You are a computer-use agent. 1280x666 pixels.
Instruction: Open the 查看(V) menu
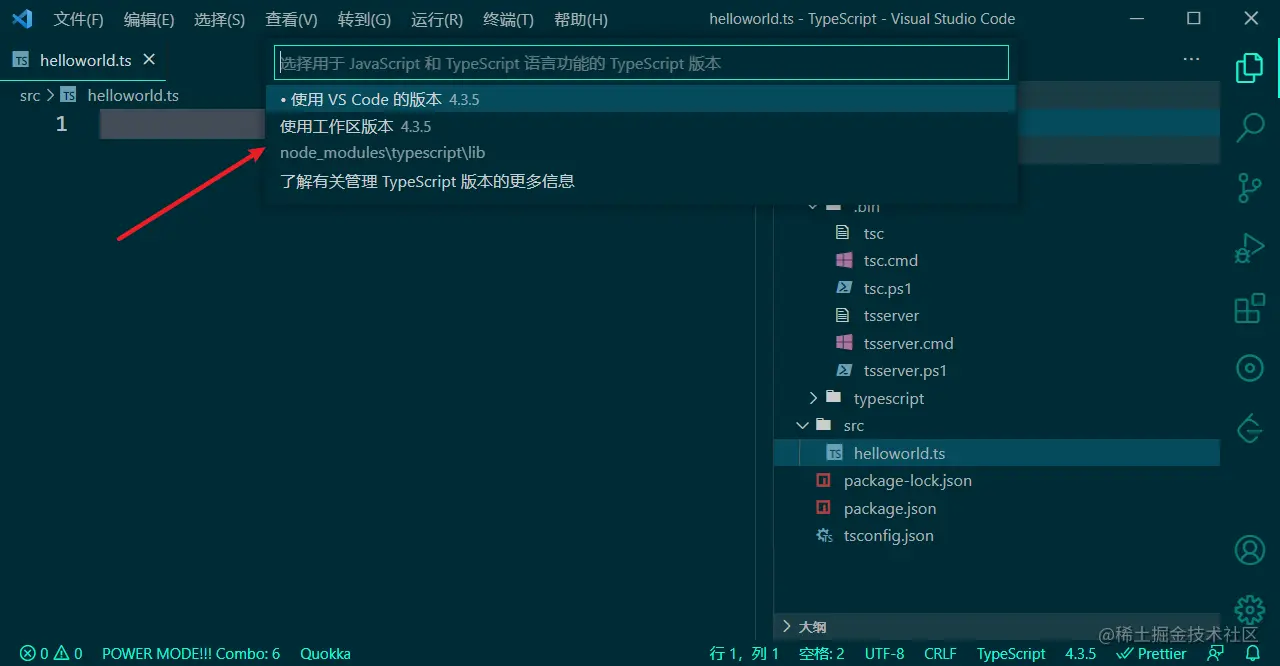(x=291, y=19)
